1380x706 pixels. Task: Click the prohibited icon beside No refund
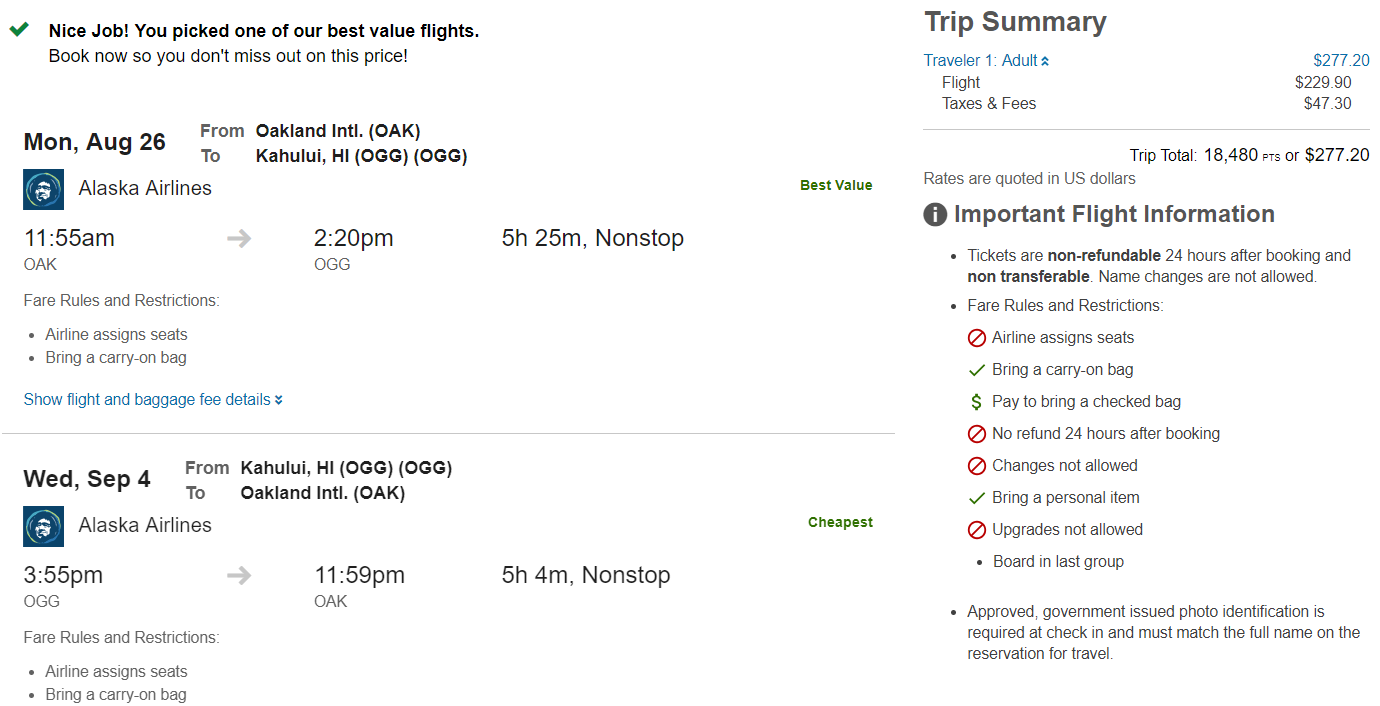pos(977,434)
